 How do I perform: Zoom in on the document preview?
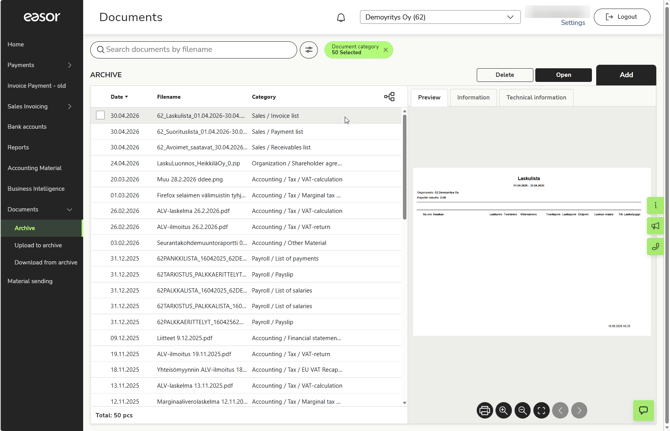tap(503, 410)
